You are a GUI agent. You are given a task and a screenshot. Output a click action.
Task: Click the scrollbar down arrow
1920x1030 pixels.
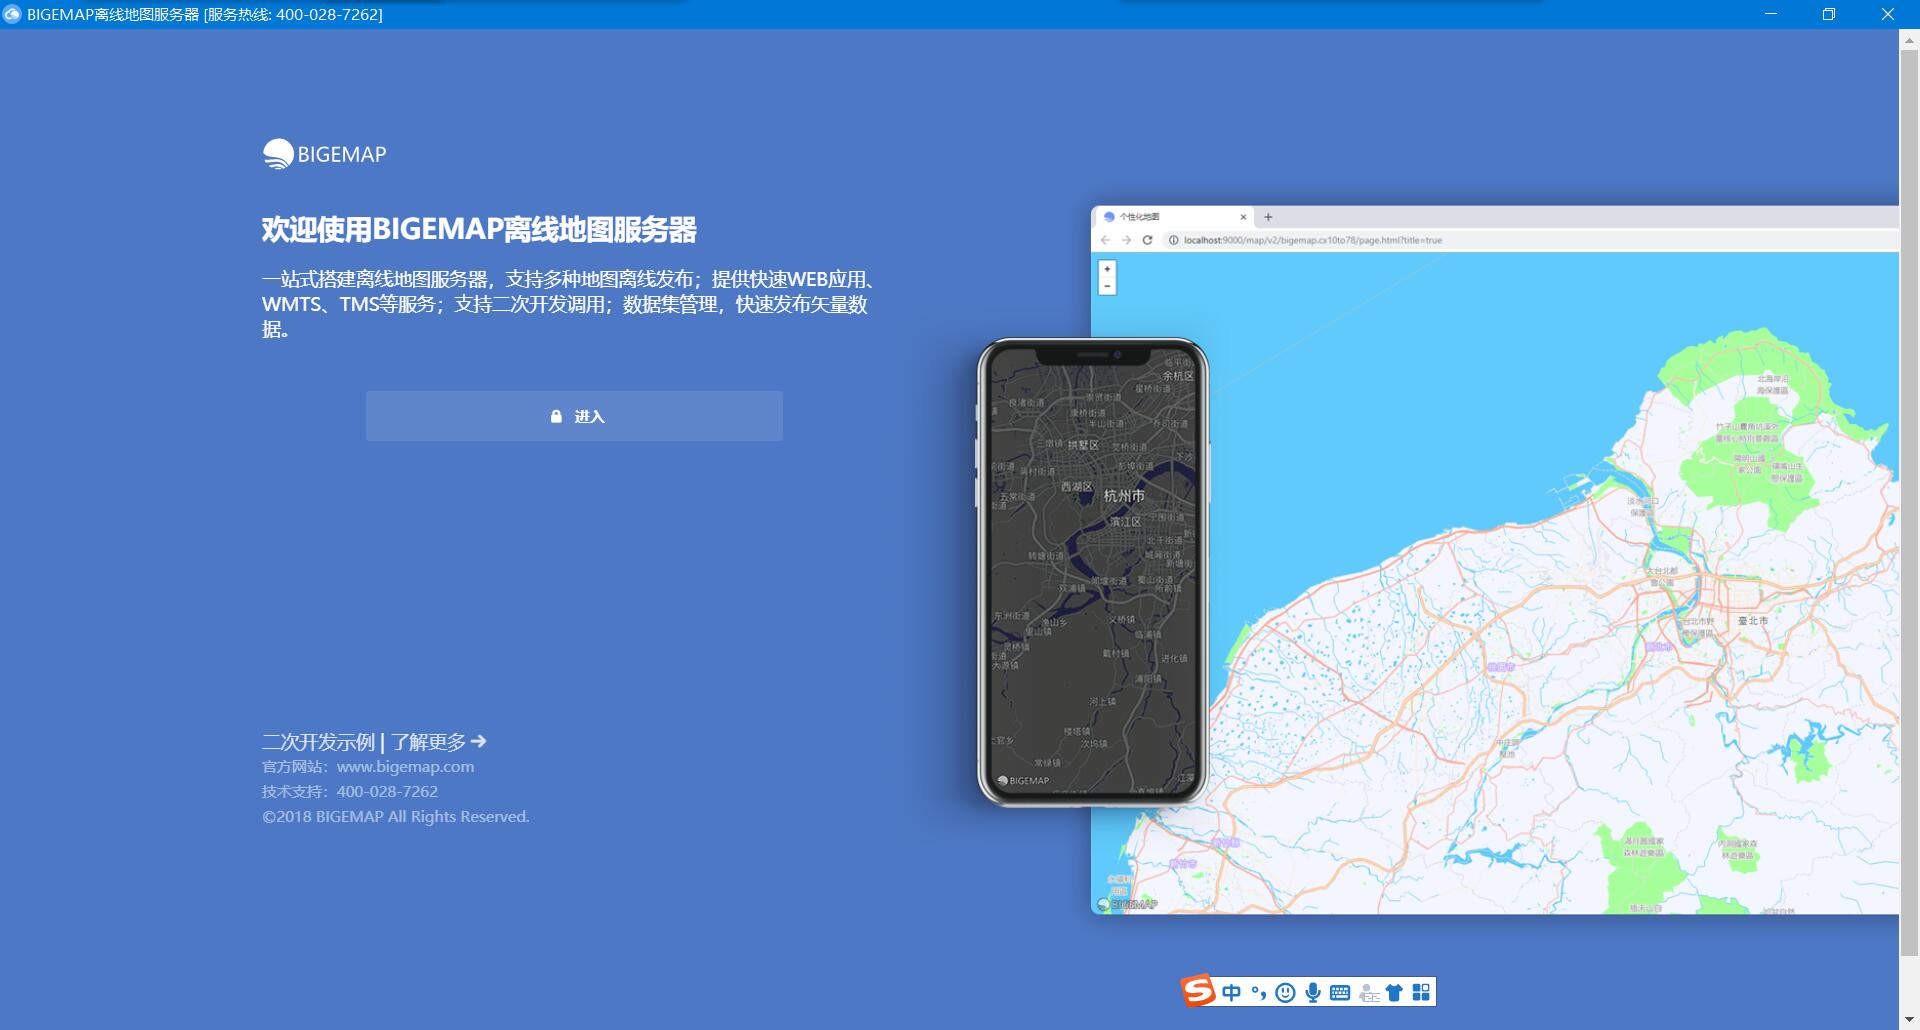click(x=1909, y=1020)
